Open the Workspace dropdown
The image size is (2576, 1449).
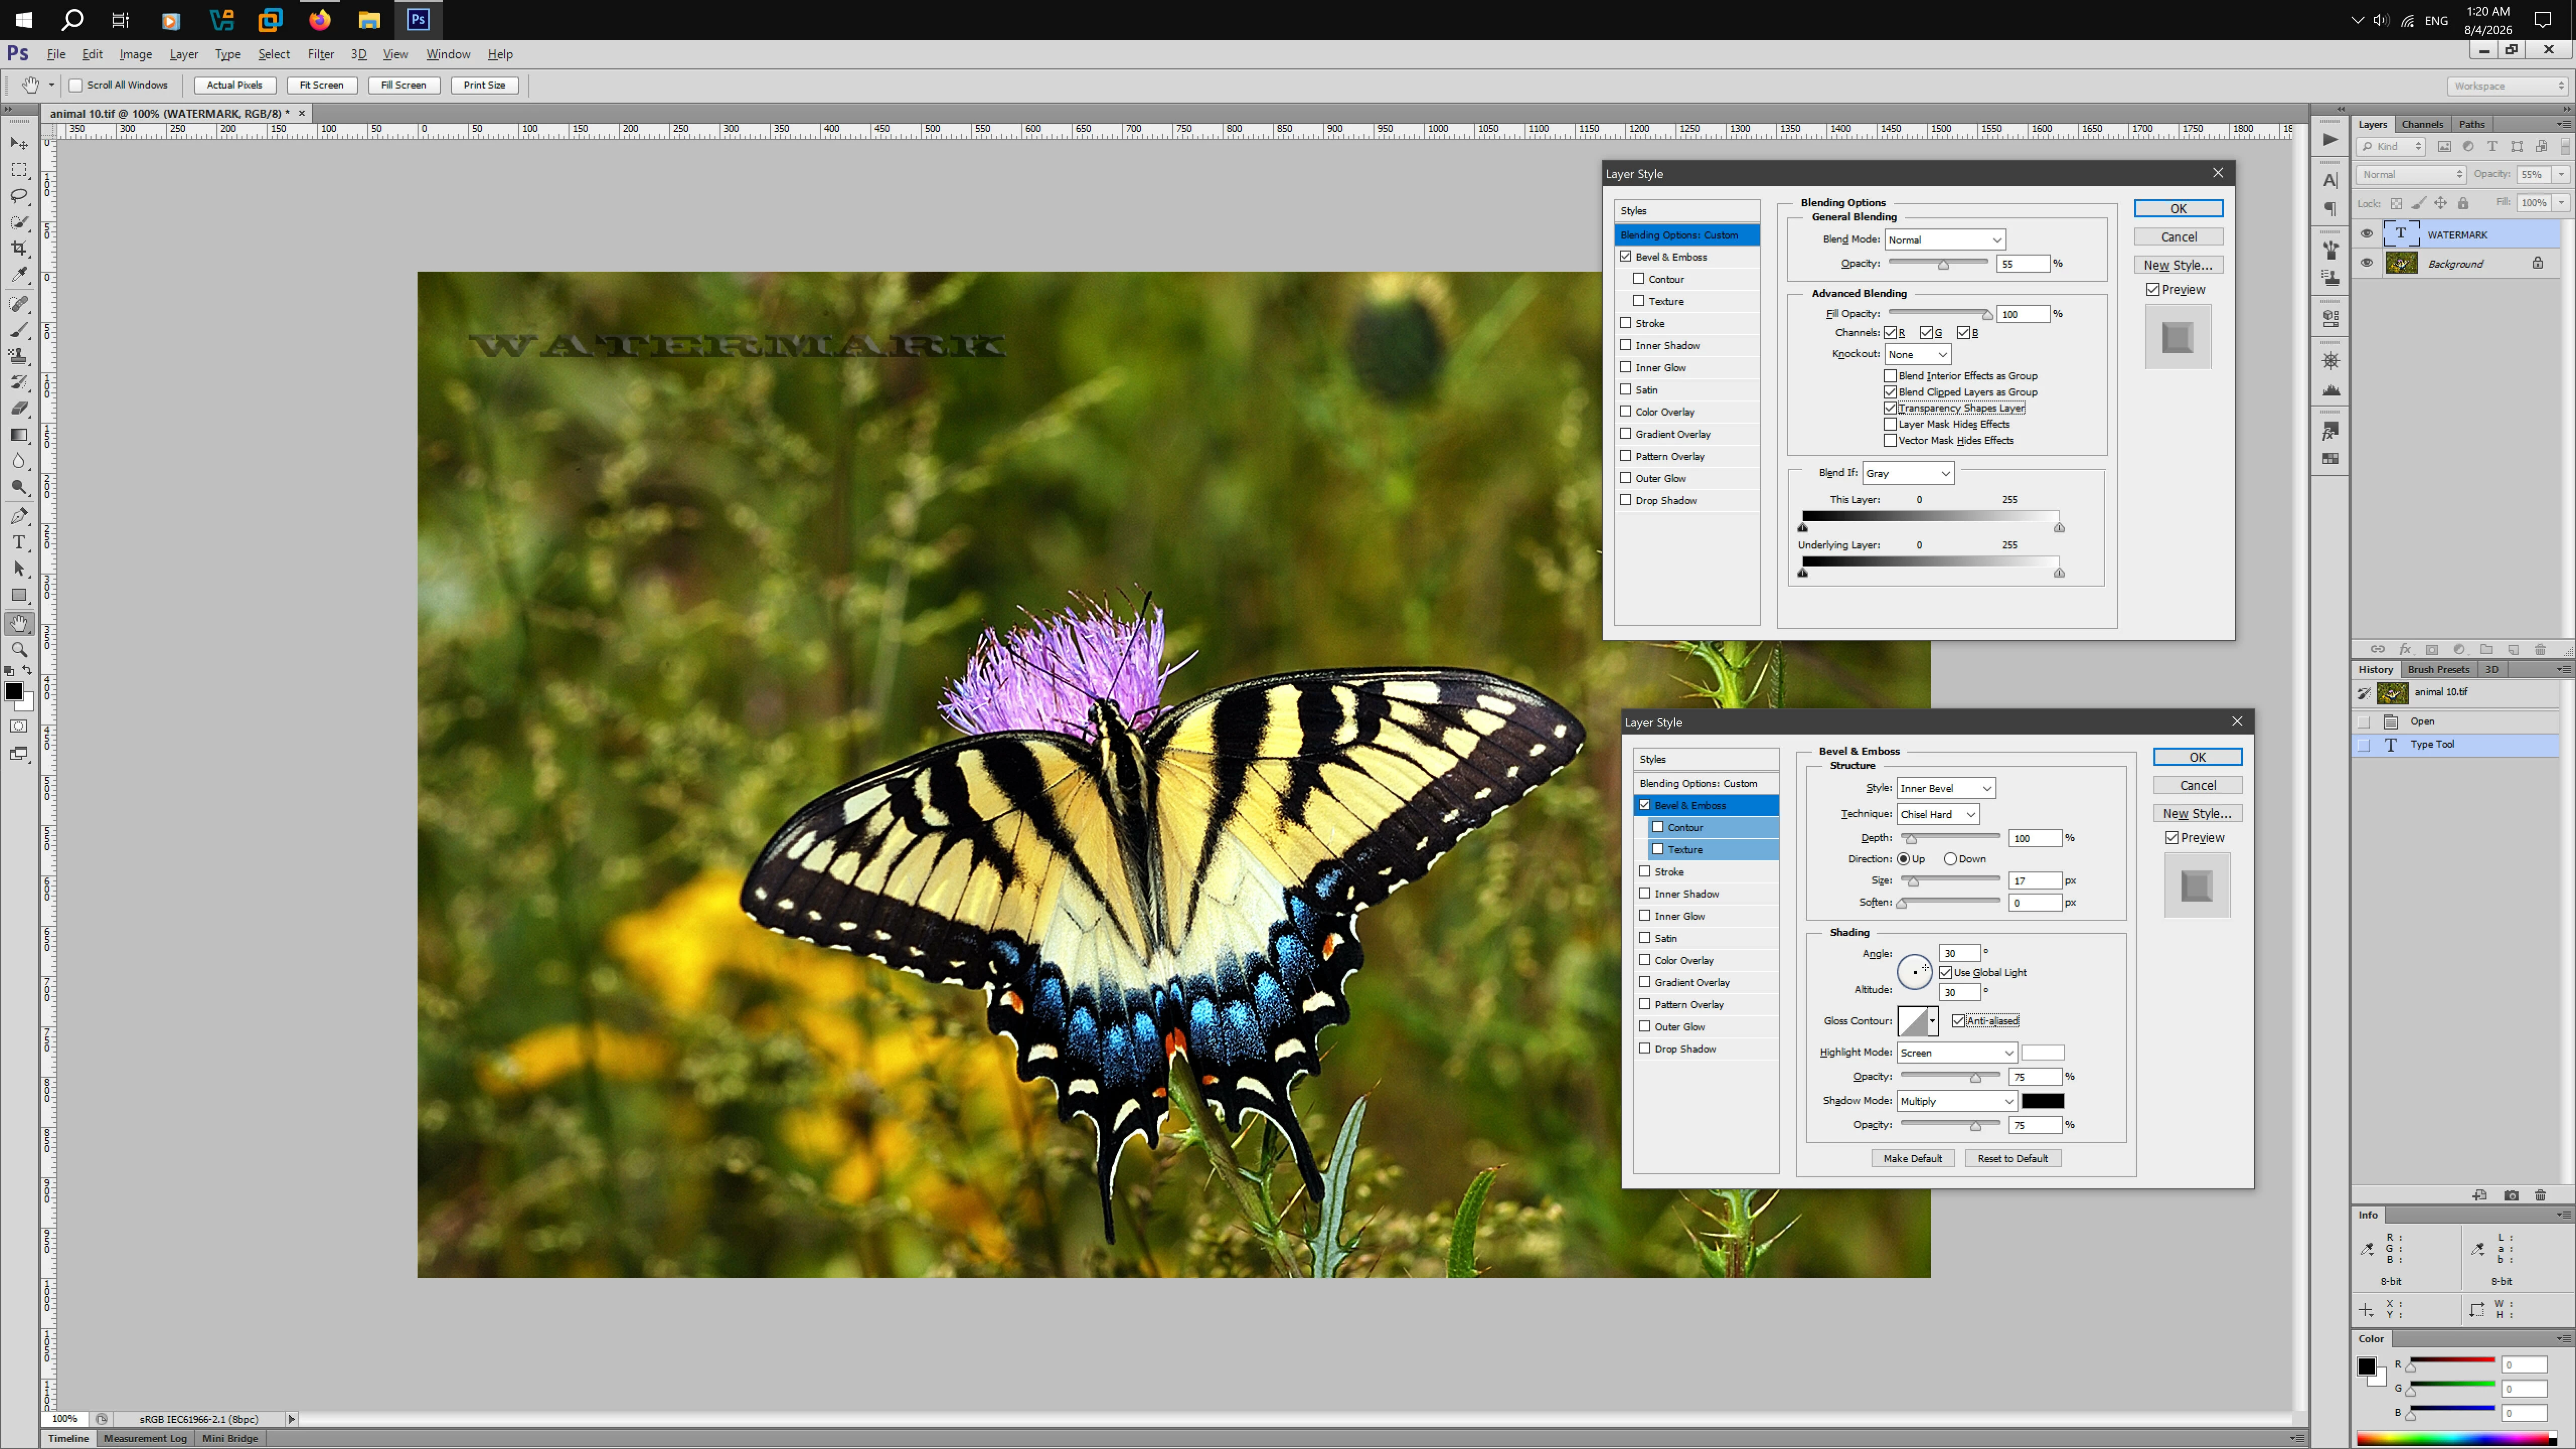(x=2508, y=86)
